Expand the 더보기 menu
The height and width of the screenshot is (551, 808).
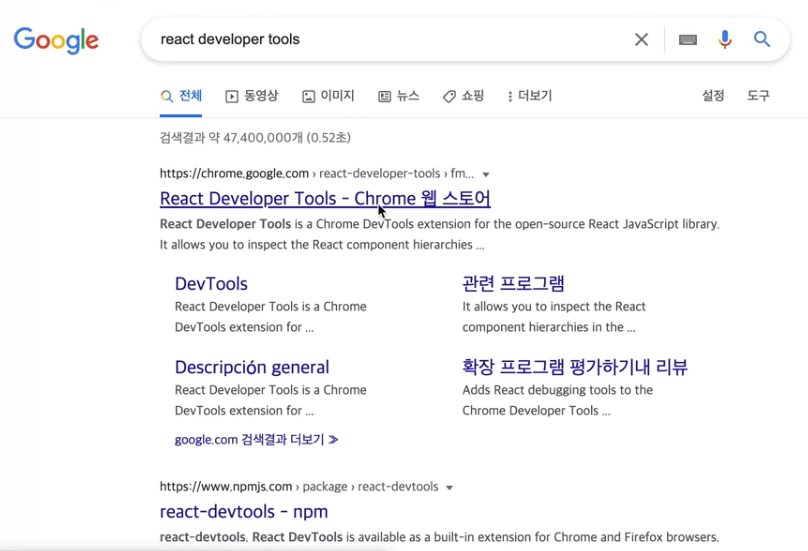530,96
